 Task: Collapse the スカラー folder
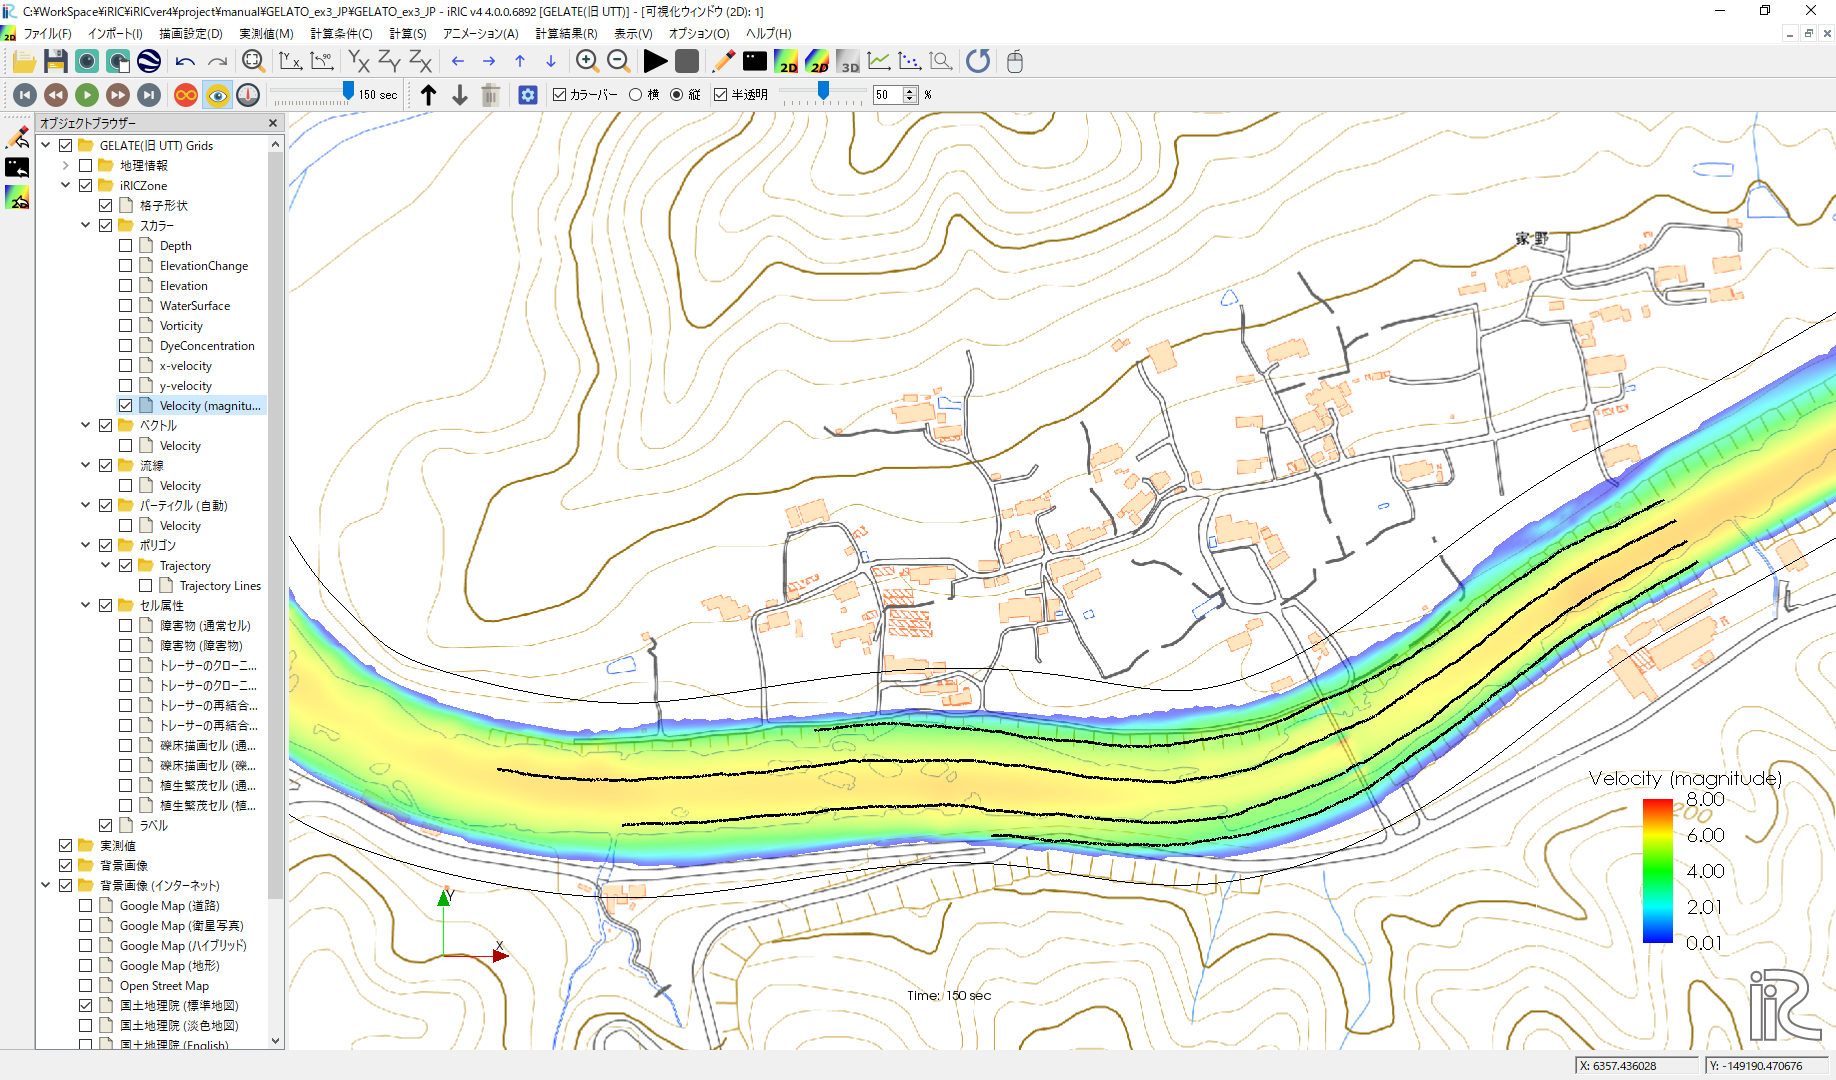point(86,226)
